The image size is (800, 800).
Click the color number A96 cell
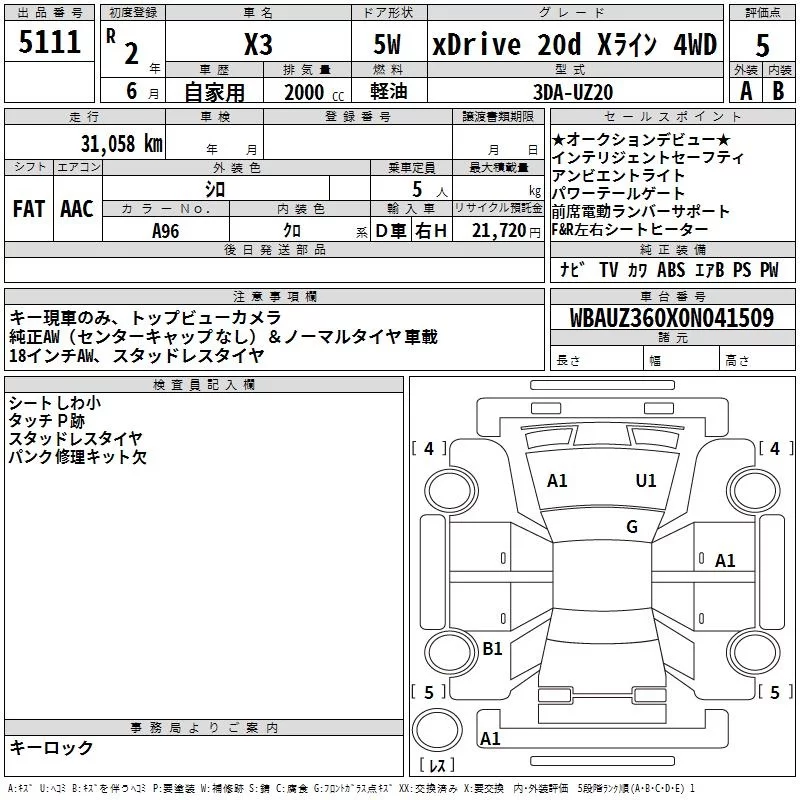click(166, 231)
